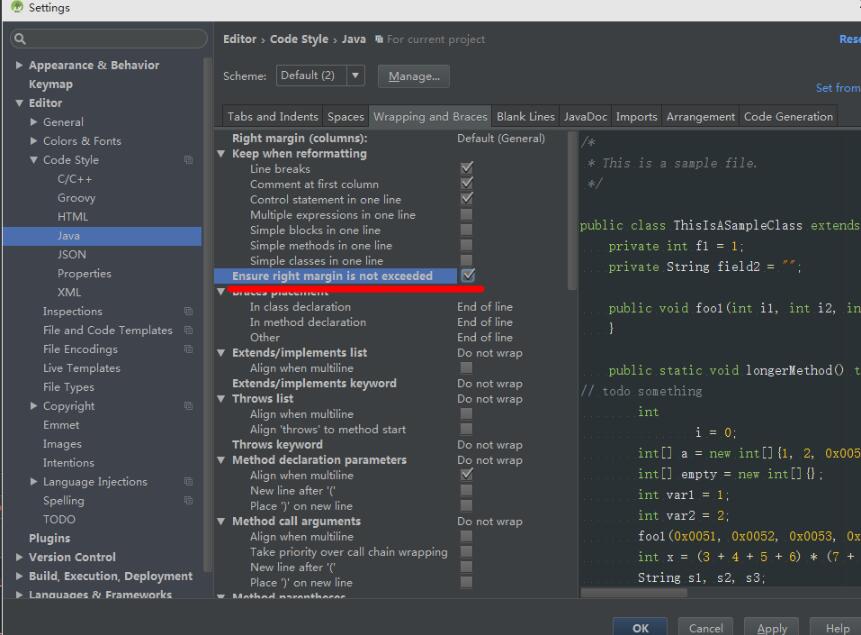Click the project icon next to Inspections
The width and height of the screenshot is (861, 635).
pyautogui.click(x=187, y=311)
